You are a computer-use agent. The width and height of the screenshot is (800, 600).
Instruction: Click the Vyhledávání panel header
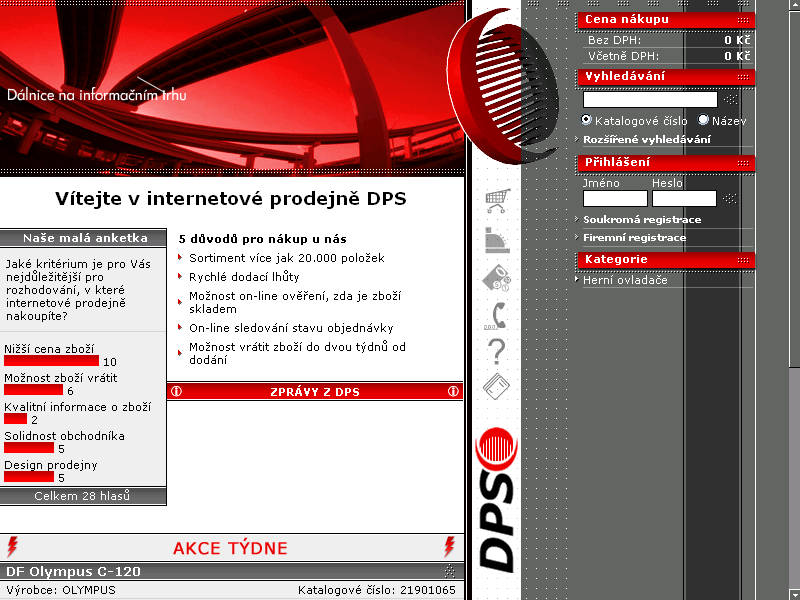[666, 77]
